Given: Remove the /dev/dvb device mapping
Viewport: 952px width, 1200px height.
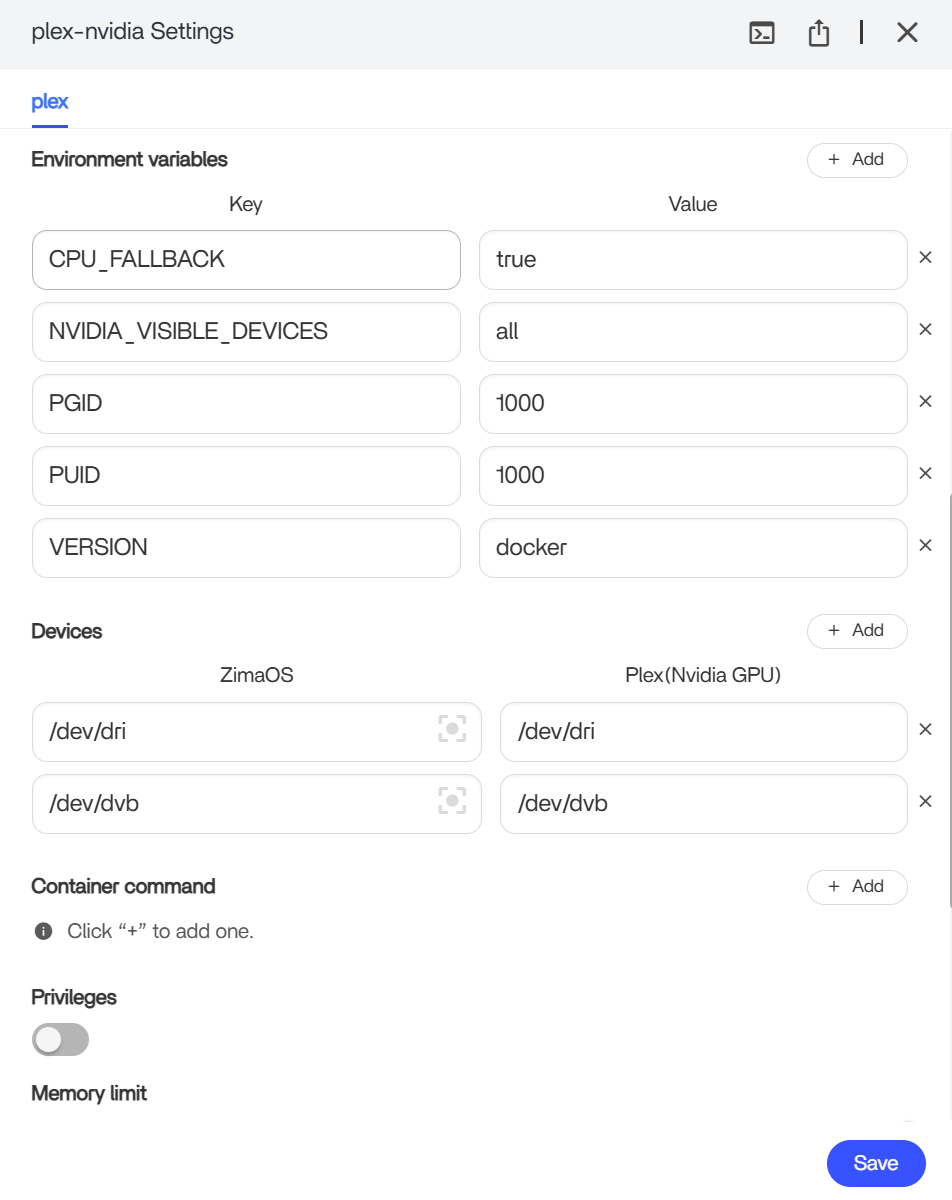Looking at the screenshot, I should [x=925, y=802].
